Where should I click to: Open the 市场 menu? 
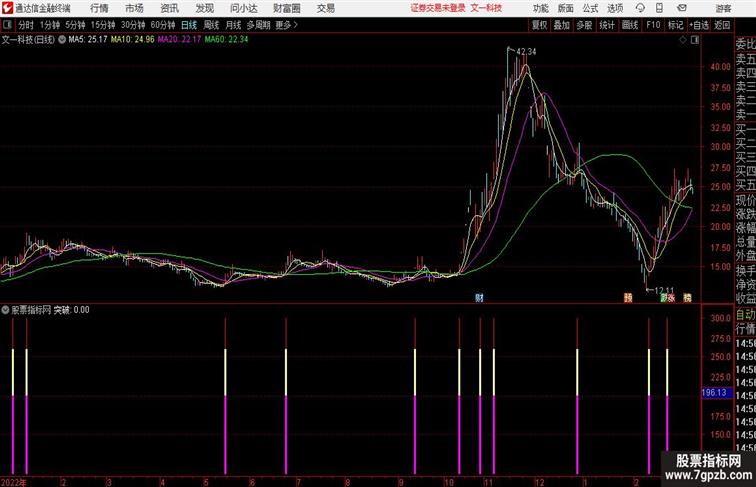135,8
